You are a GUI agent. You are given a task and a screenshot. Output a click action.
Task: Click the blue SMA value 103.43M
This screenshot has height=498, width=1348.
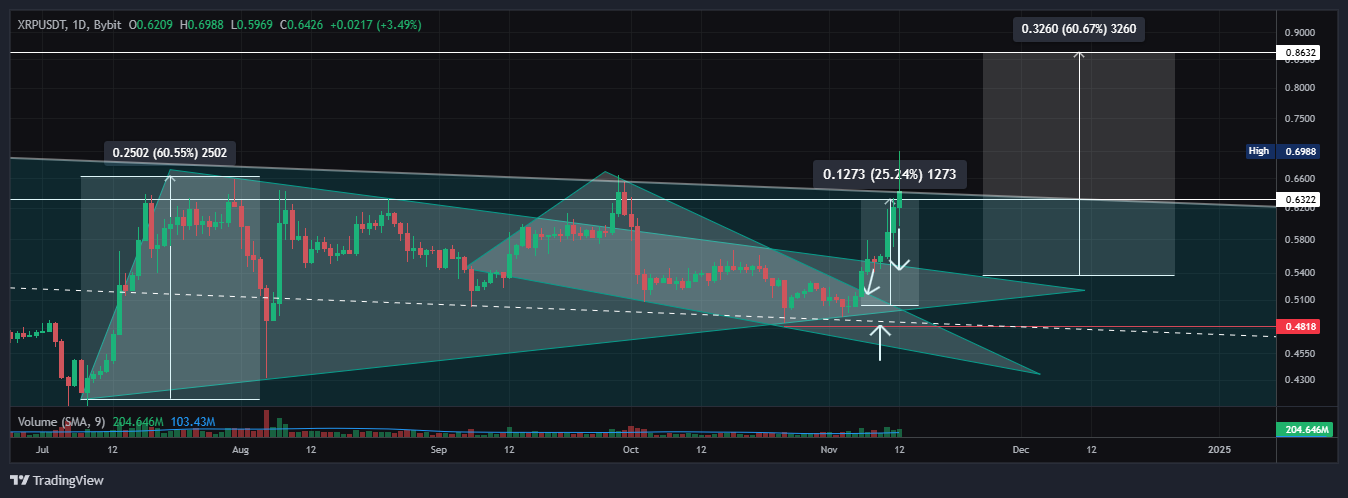coord(194,423)
